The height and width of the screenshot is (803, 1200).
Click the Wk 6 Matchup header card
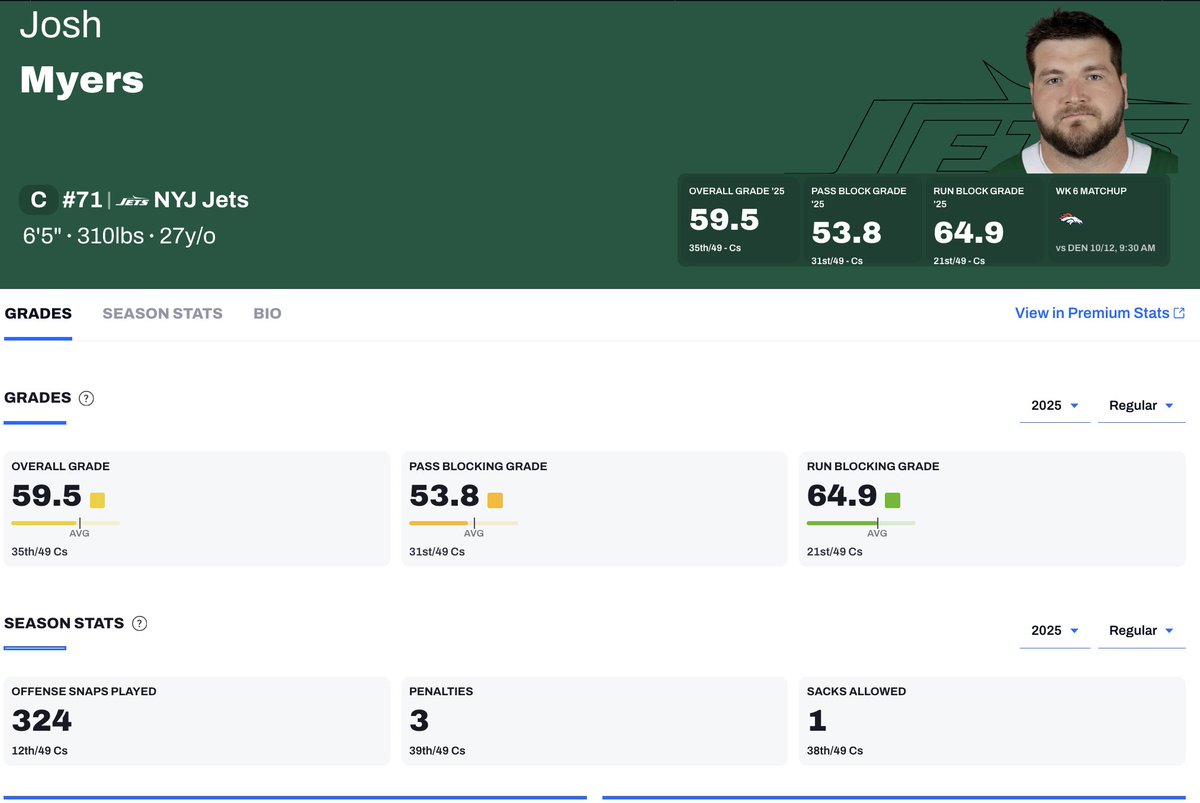(1108, 220)
